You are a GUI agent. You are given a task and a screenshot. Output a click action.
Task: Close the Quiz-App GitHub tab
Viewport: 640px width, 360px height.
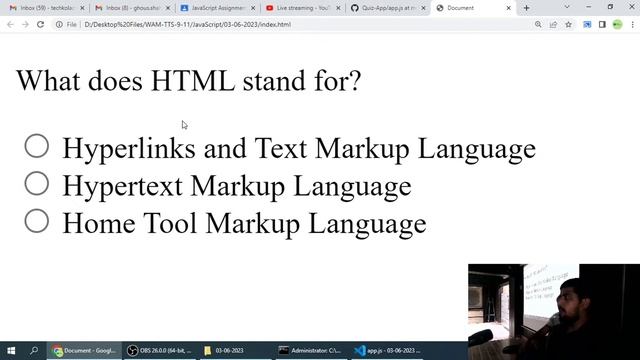point(423,8)
